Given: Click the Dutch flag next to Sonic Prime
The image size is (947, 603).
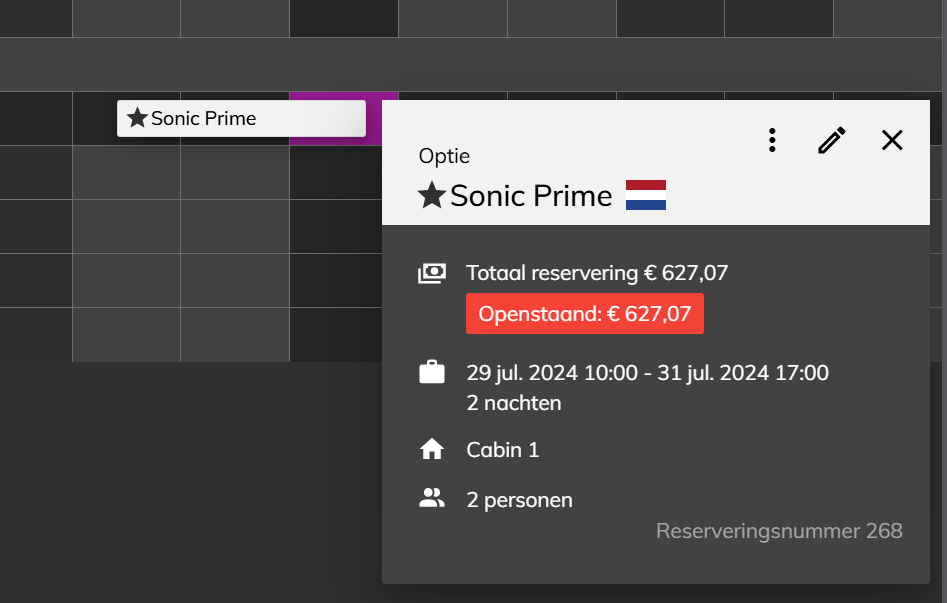Looking at the screenshot, I should pos(646,195).
